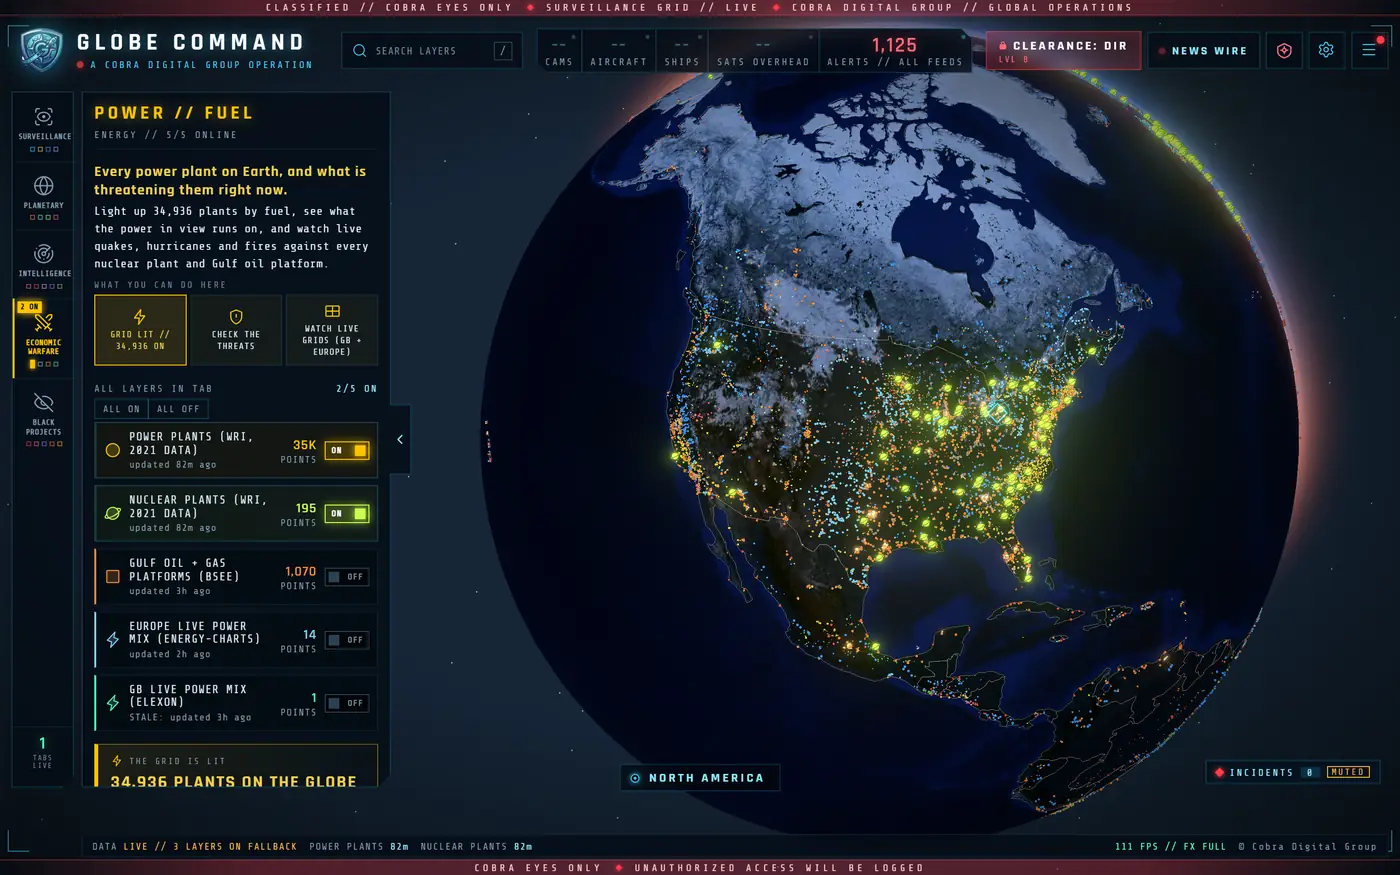Open the Ships counter in top bar
The image size is (1400, 875).
[682, 50]
